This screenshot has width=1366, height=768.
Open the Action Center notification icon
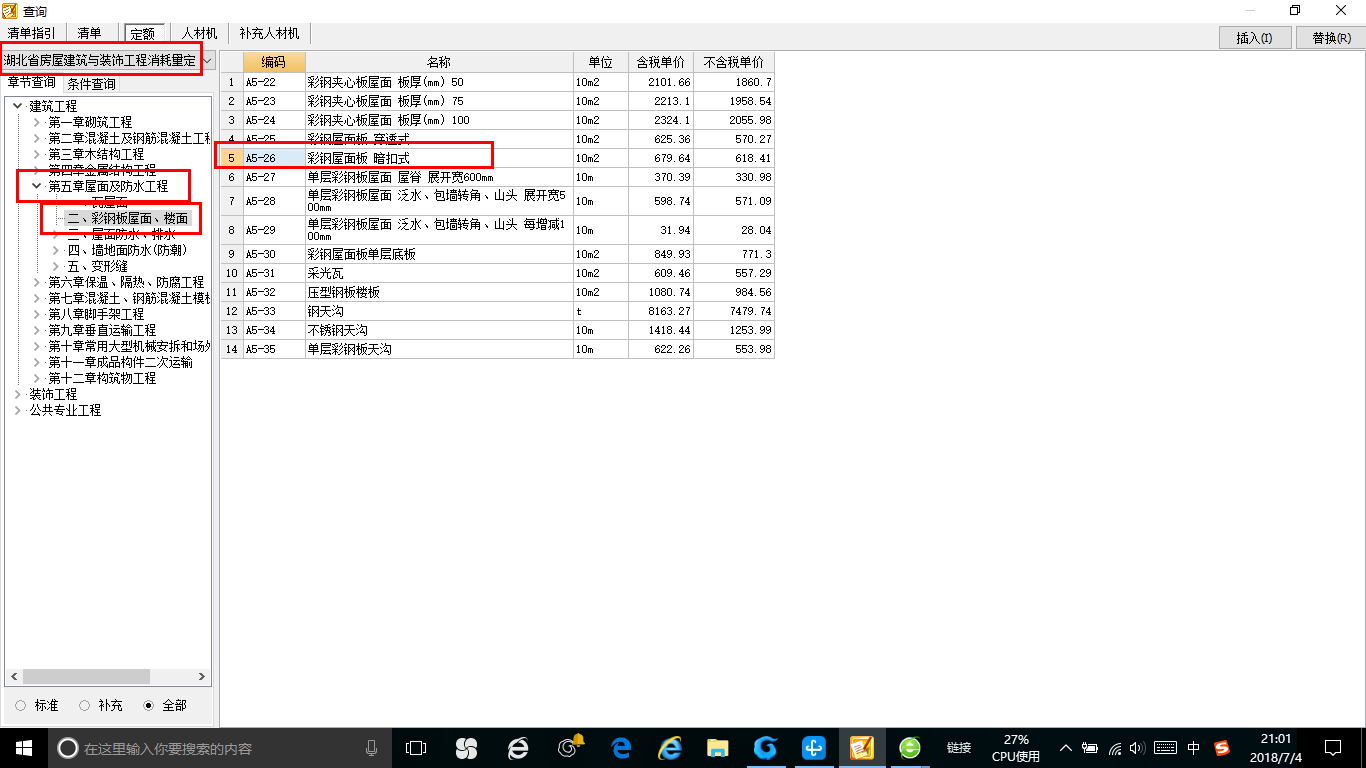point(1333,748)
